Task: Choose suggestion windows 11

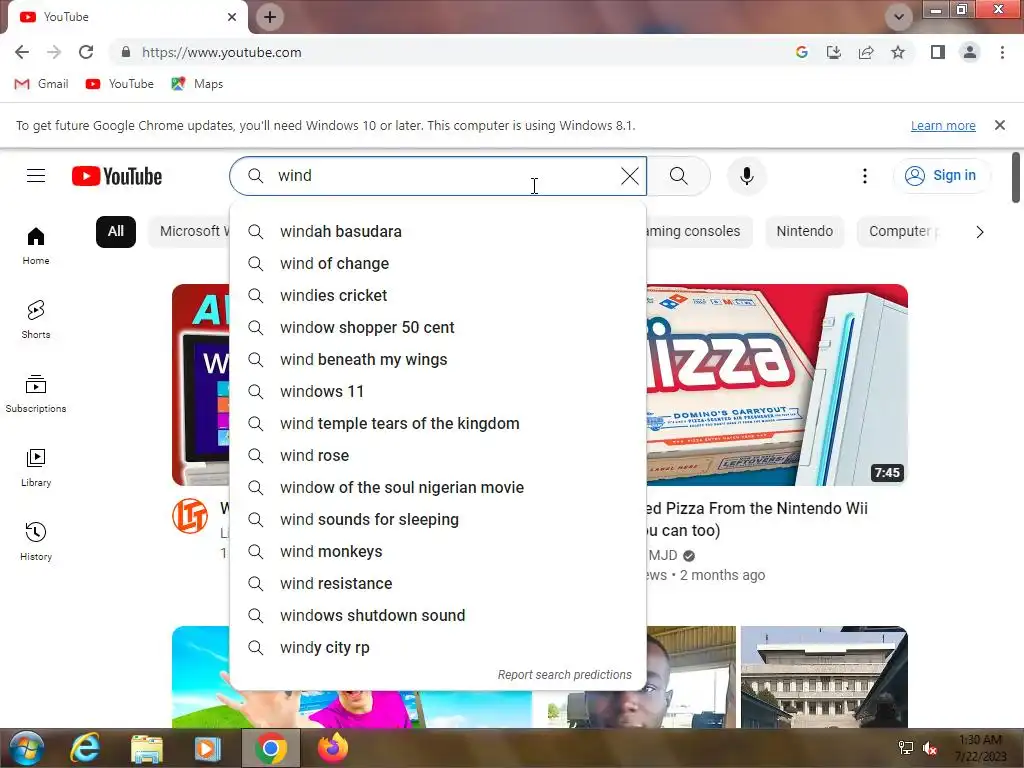Action: [438, 391]
